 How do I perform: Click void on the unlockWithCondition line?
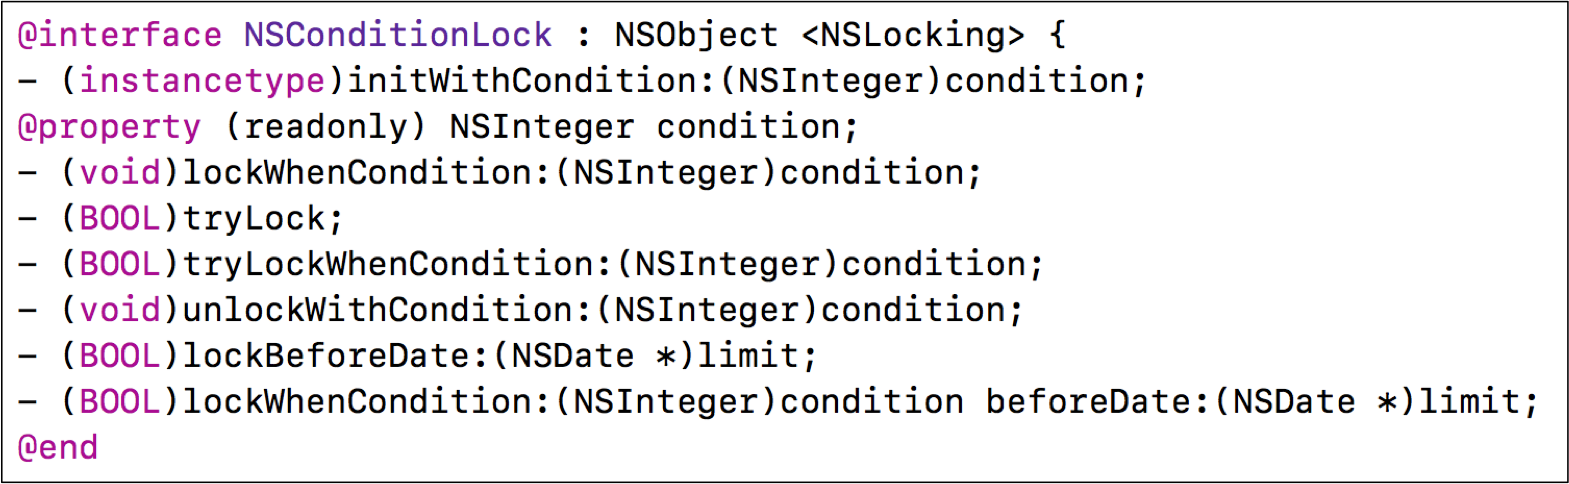click(x=120, y=310)
